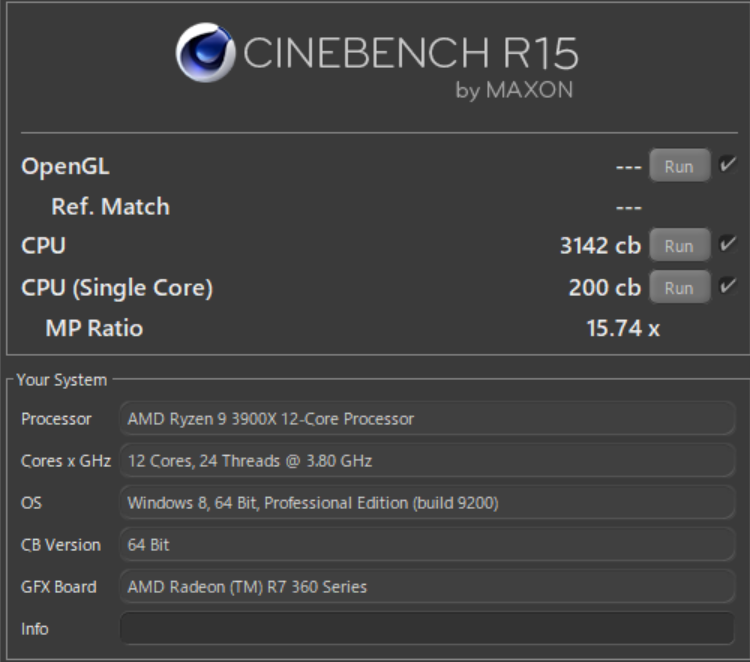Click the MP Ratio value 15.74 x

[x=623, y=329]
